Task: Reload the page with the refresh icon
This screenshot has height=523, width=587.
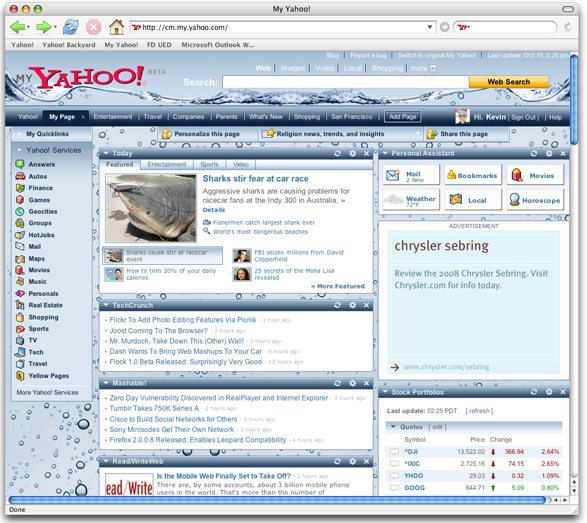Action: [x=70, y=27]
